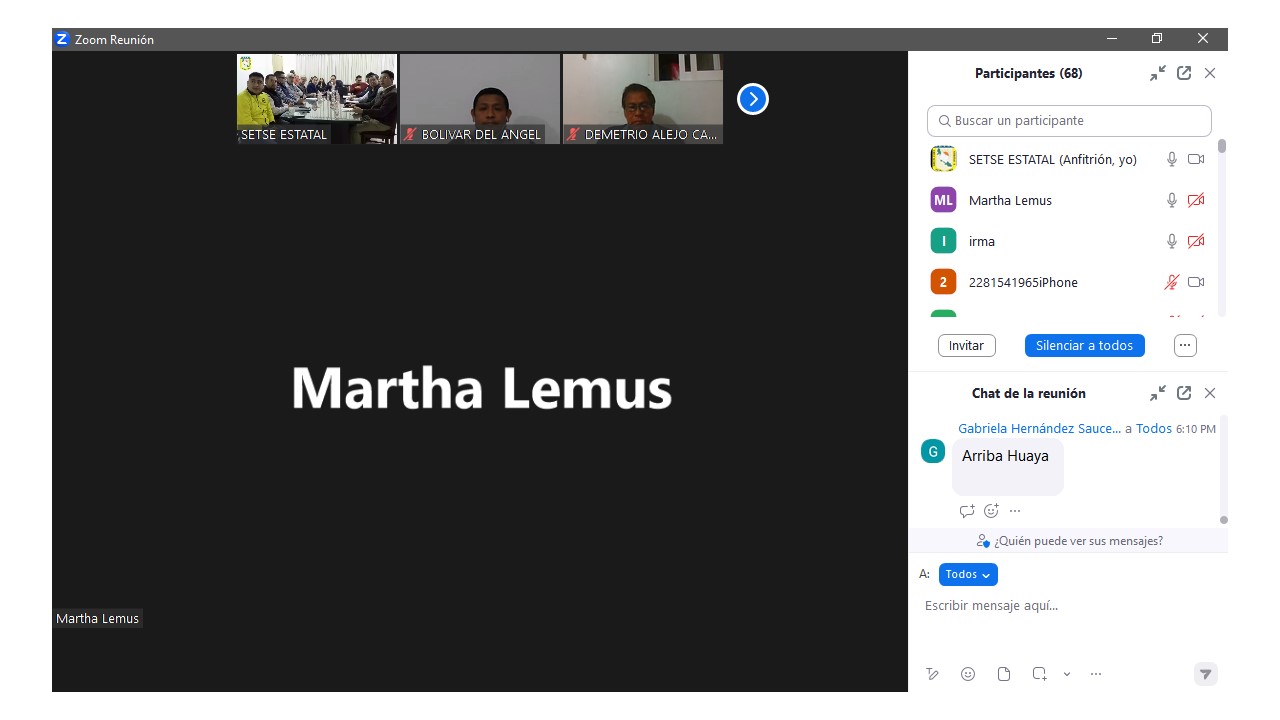Collapse the Chat de la reunión panel
Viewport: 1280px width, 720px height.
point(1158,393)
